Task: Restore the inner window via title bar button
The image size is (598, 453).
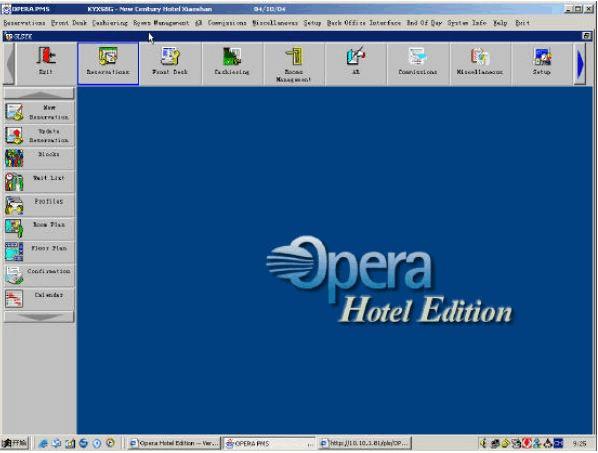Action: 587,36
